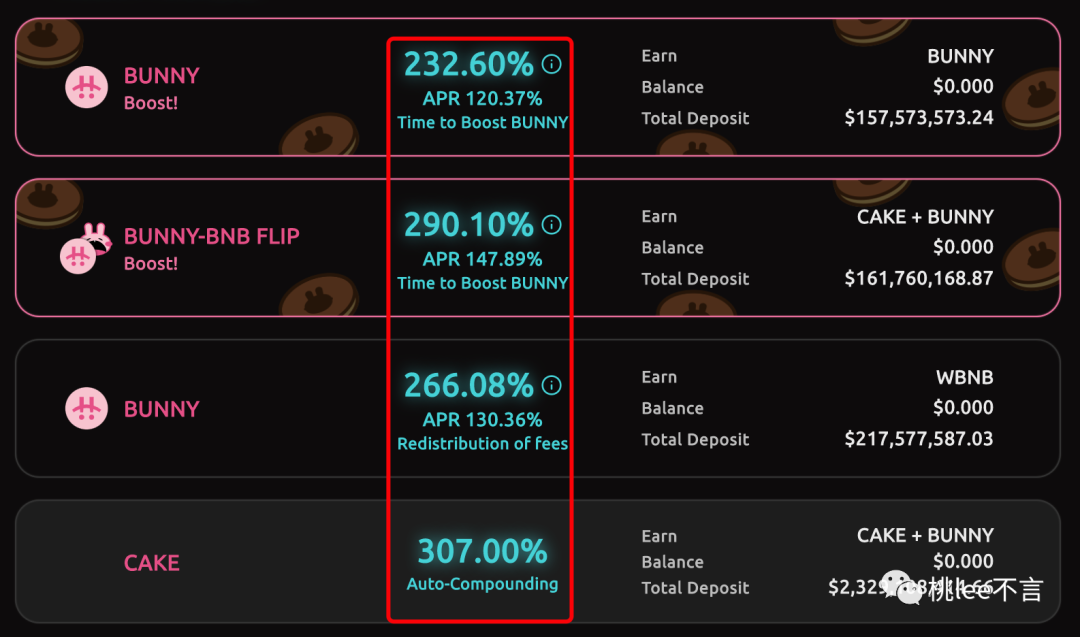1080x637 pixels.
Task: Click APR 120.37% text
Action: click(482, 98)
